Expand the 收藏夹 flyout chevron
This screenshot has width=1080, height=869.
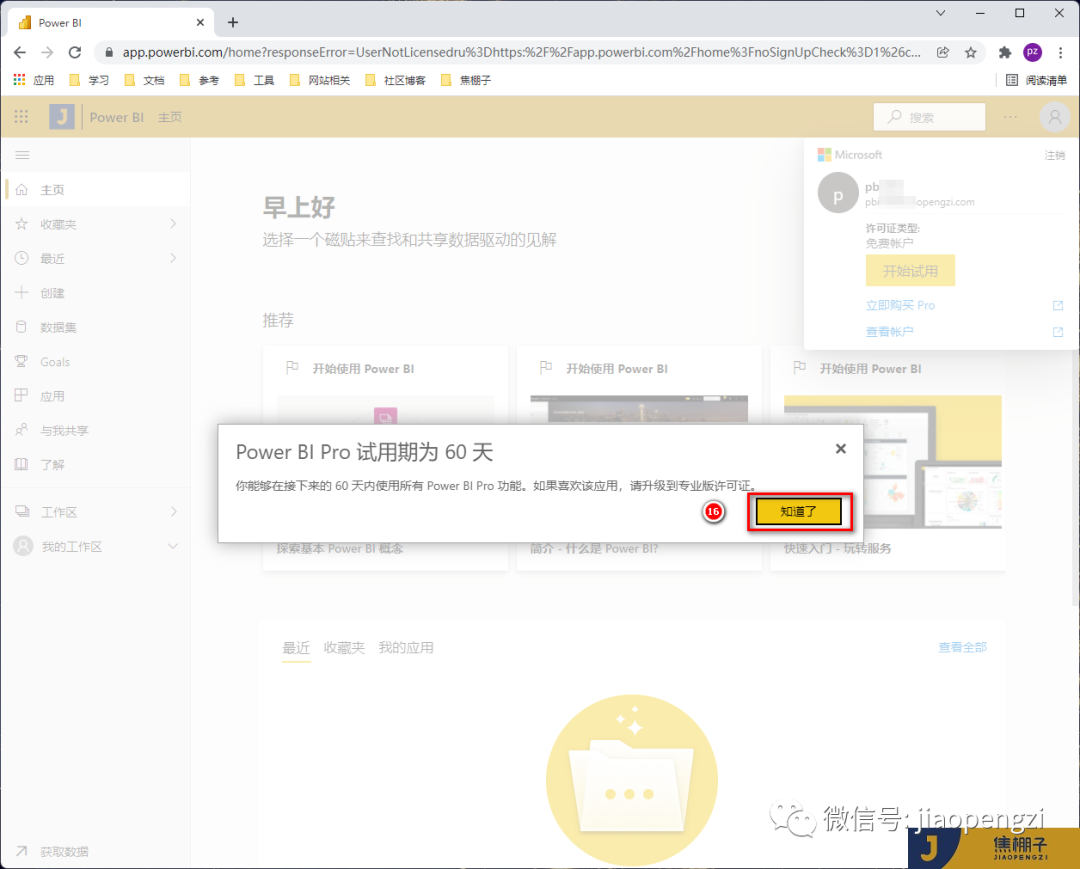[x=173, y=224]
